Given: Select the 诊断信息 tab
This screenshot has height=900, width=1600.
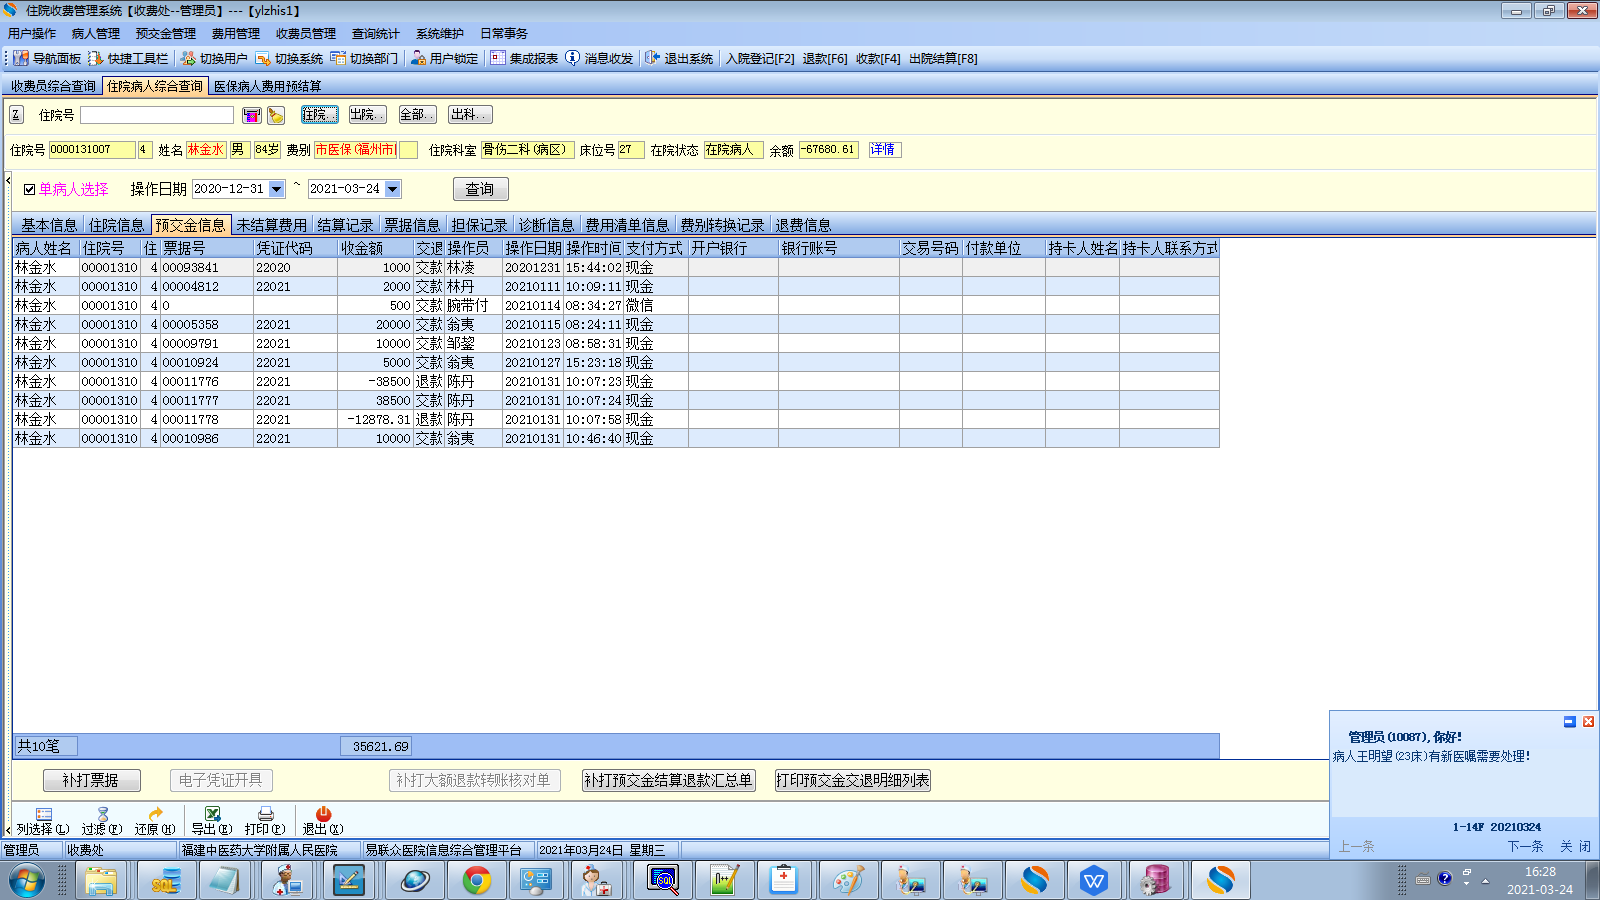Looking at the screenshot, I should (546, 225).
